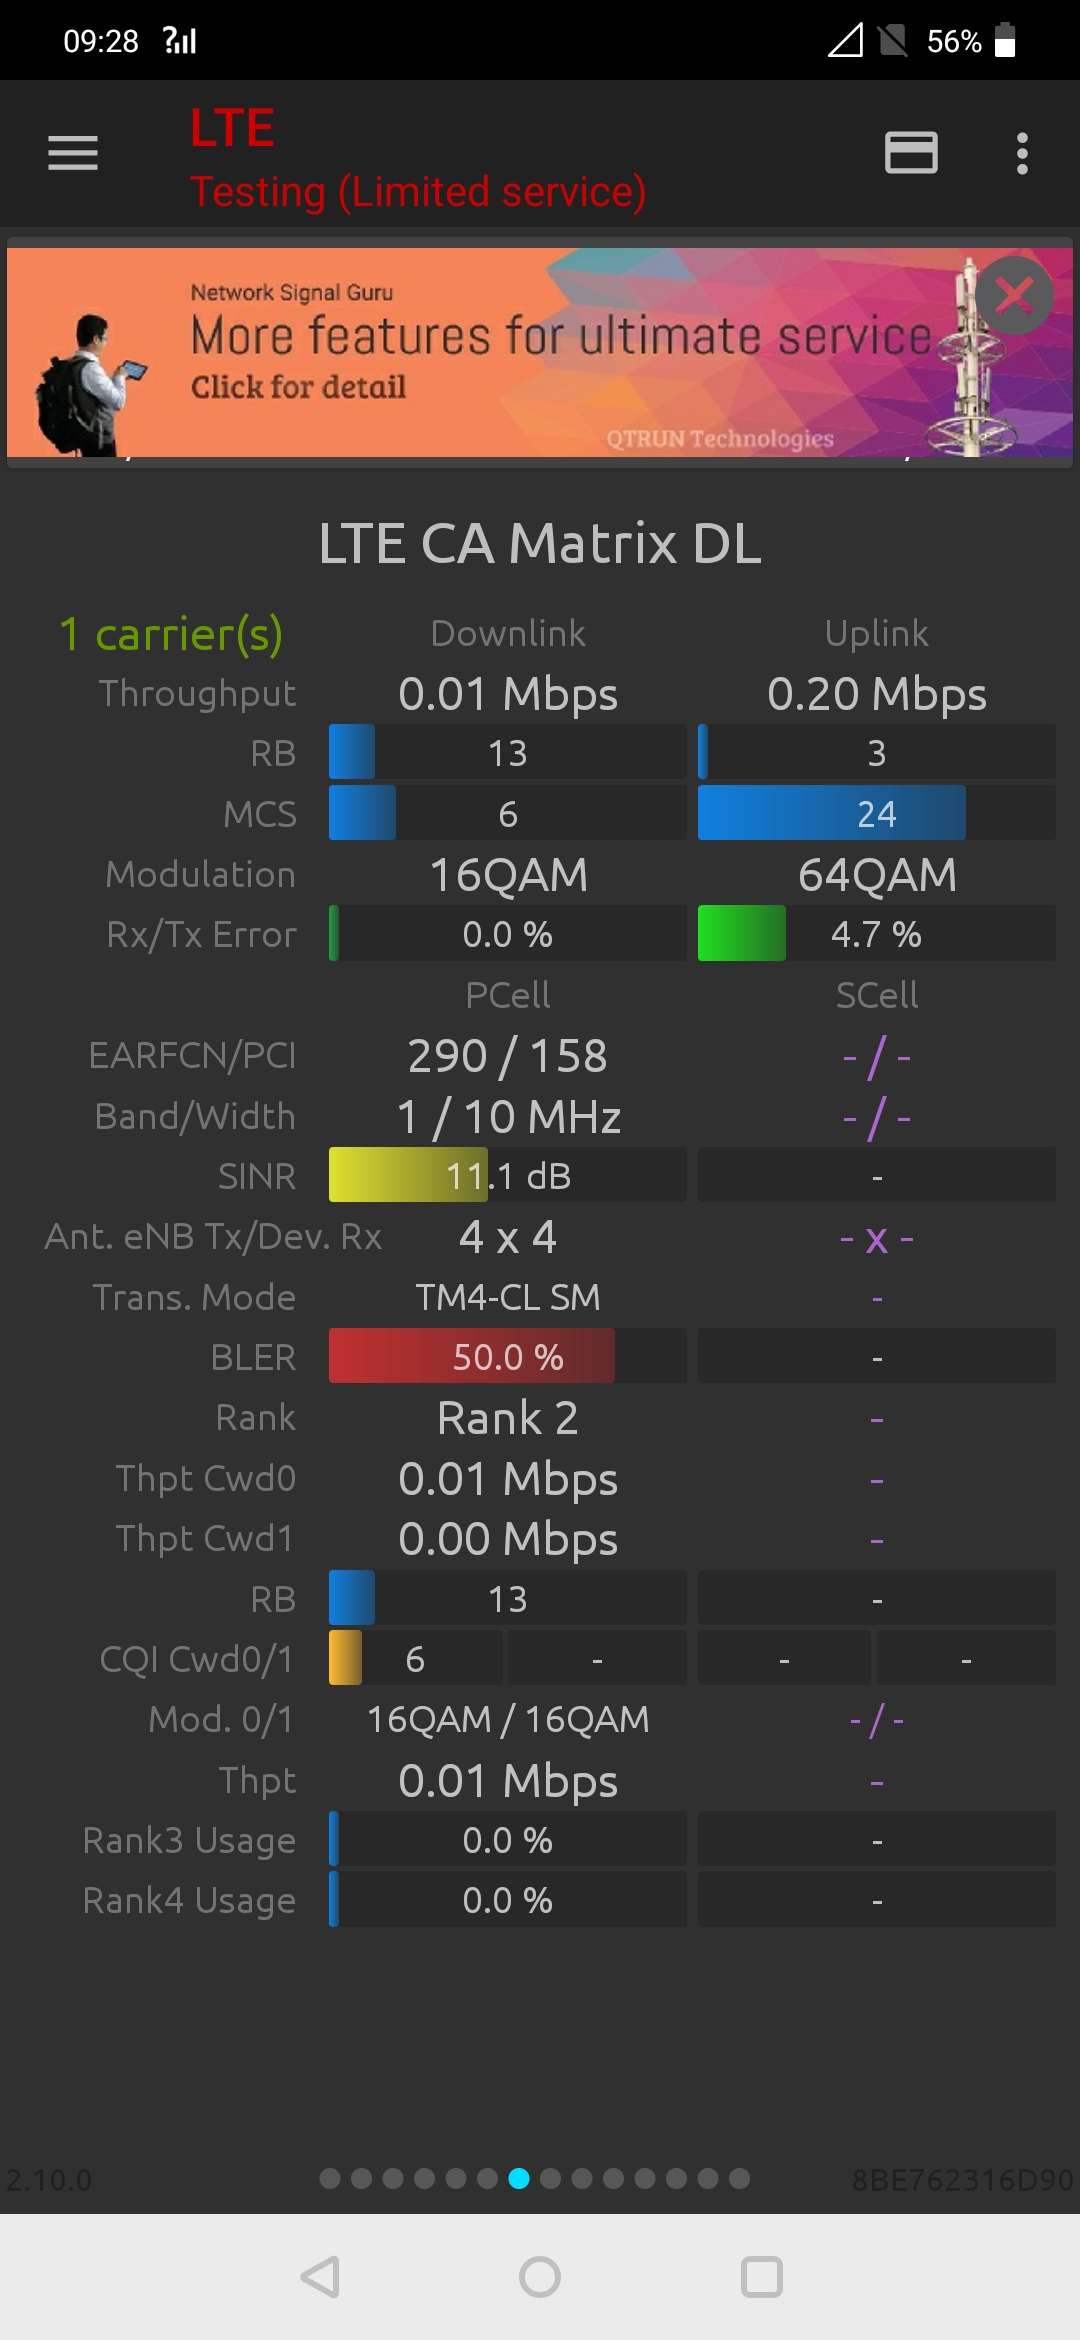This screenshot has width=1080, height=2340.
Task: Tap the CQI Cwd0 value 6 bar
Action: 415,1658
